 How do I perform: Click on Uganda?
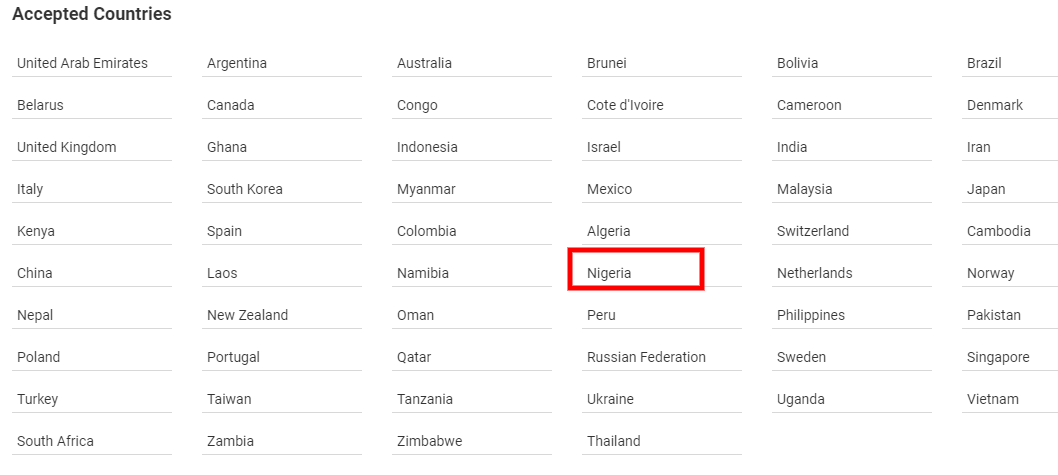801,399
